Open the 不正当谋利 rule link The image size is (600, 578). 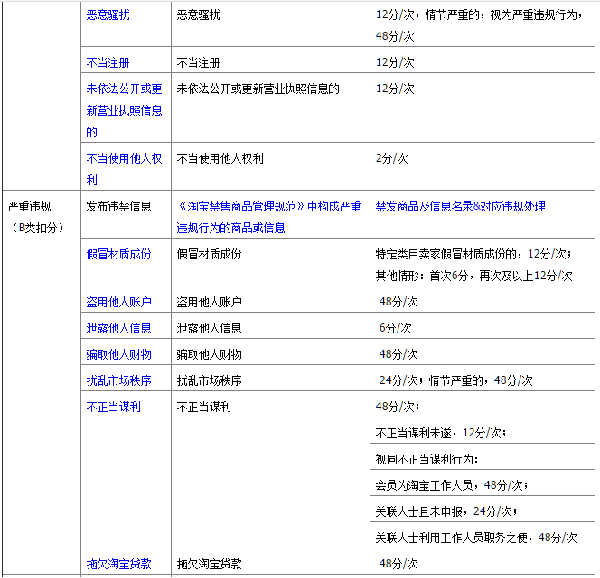coord(114,407)
